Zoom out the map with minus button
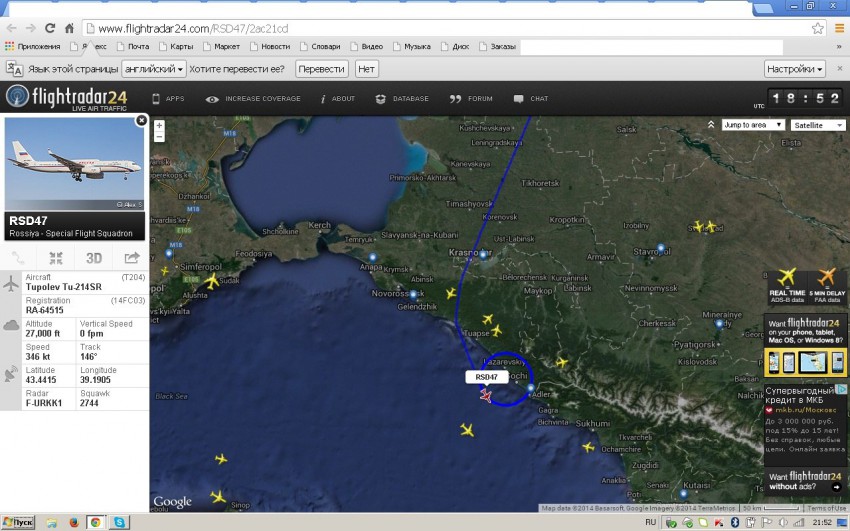Screen dimensions: 850x531 click(159, 136)
